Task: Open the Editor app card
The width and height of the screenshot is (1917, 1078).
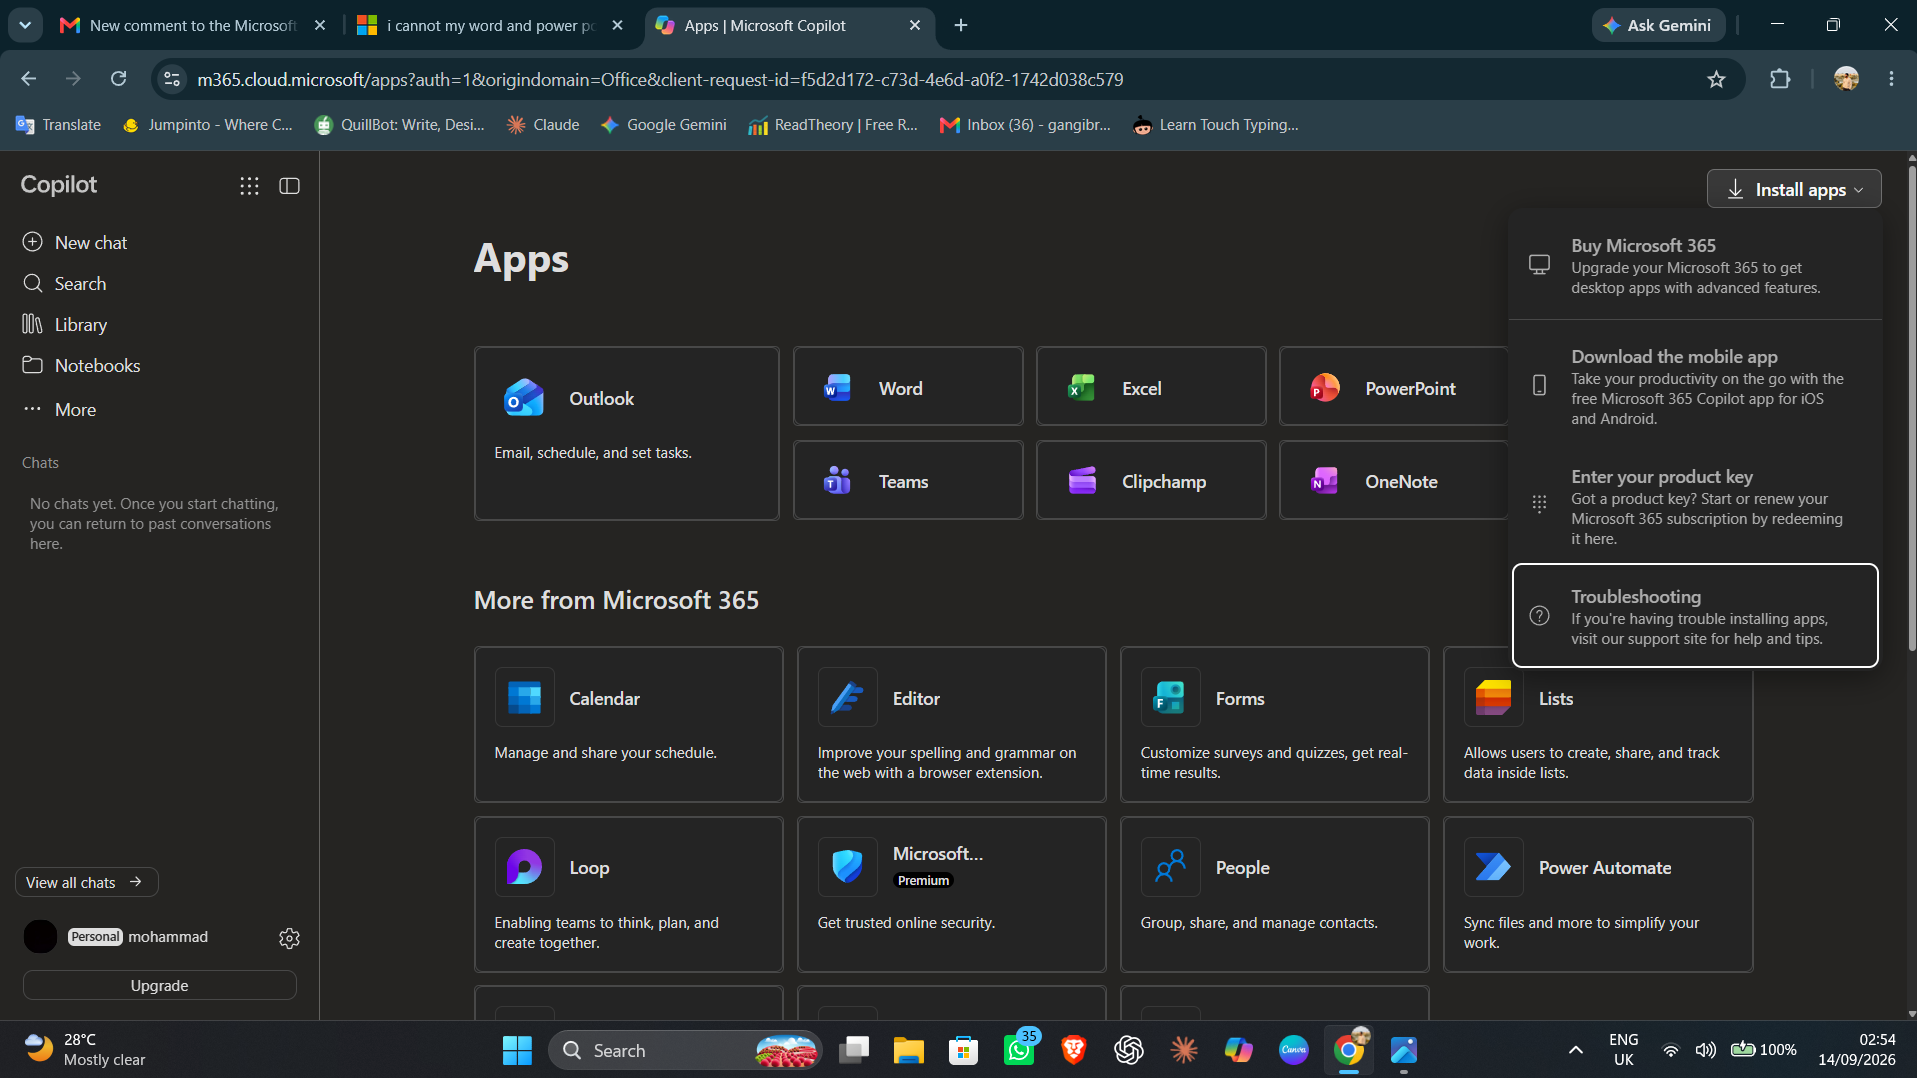Action: pyautogui.click(x=951, y=724)
